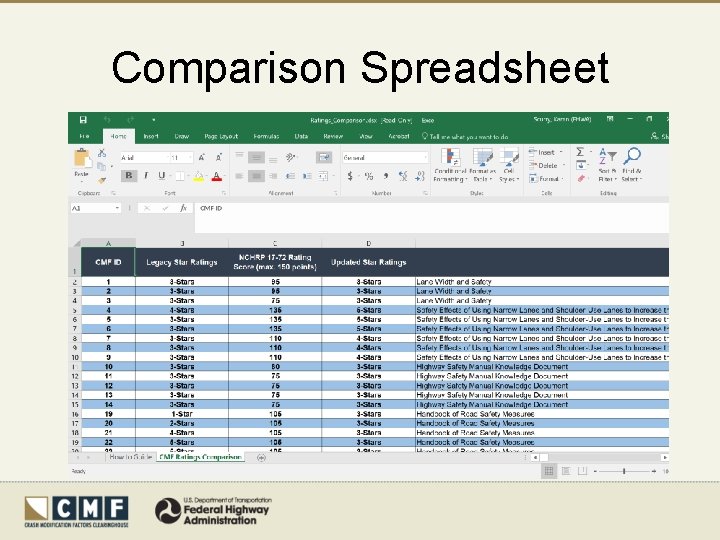Click the AutoSum sigma button
The width and height of the screenshot is (720, 540).
click(x=580, y=152)
